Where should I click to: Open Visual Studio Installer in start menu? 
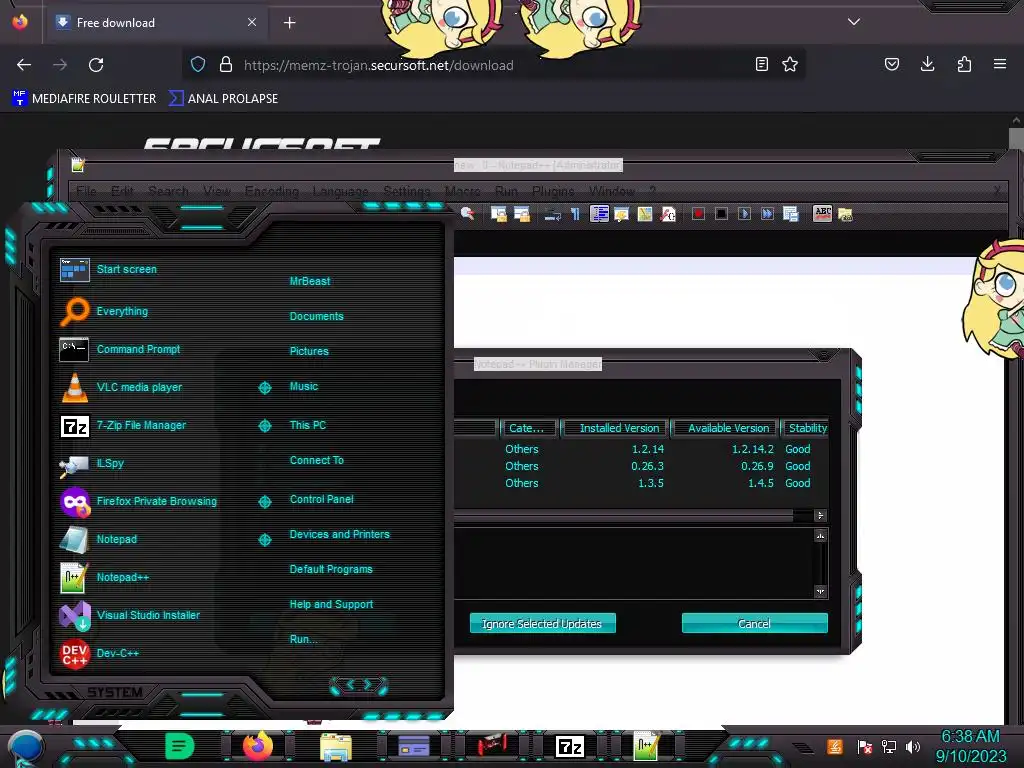129,615
